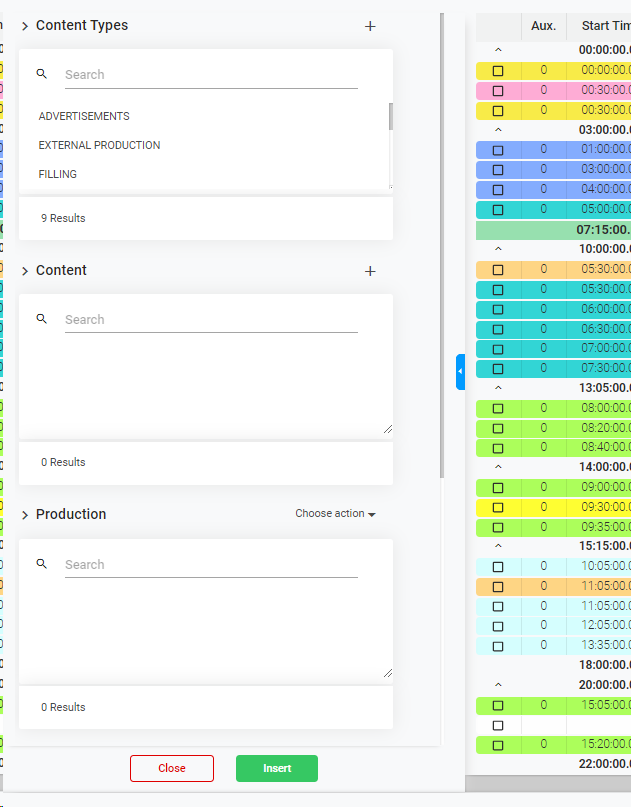Click search magnifier icon in Content Types

click(42, 74)
